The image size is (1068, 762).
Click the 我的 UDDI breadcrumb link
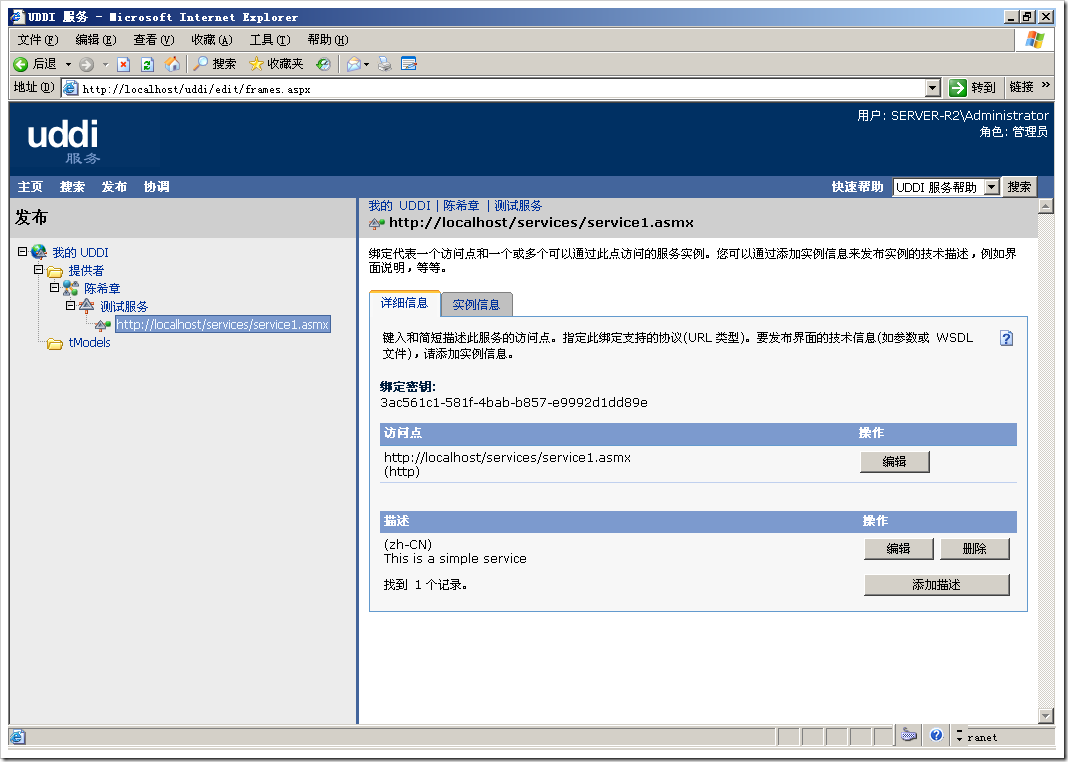pyautogui.click(x=399, y=206)
